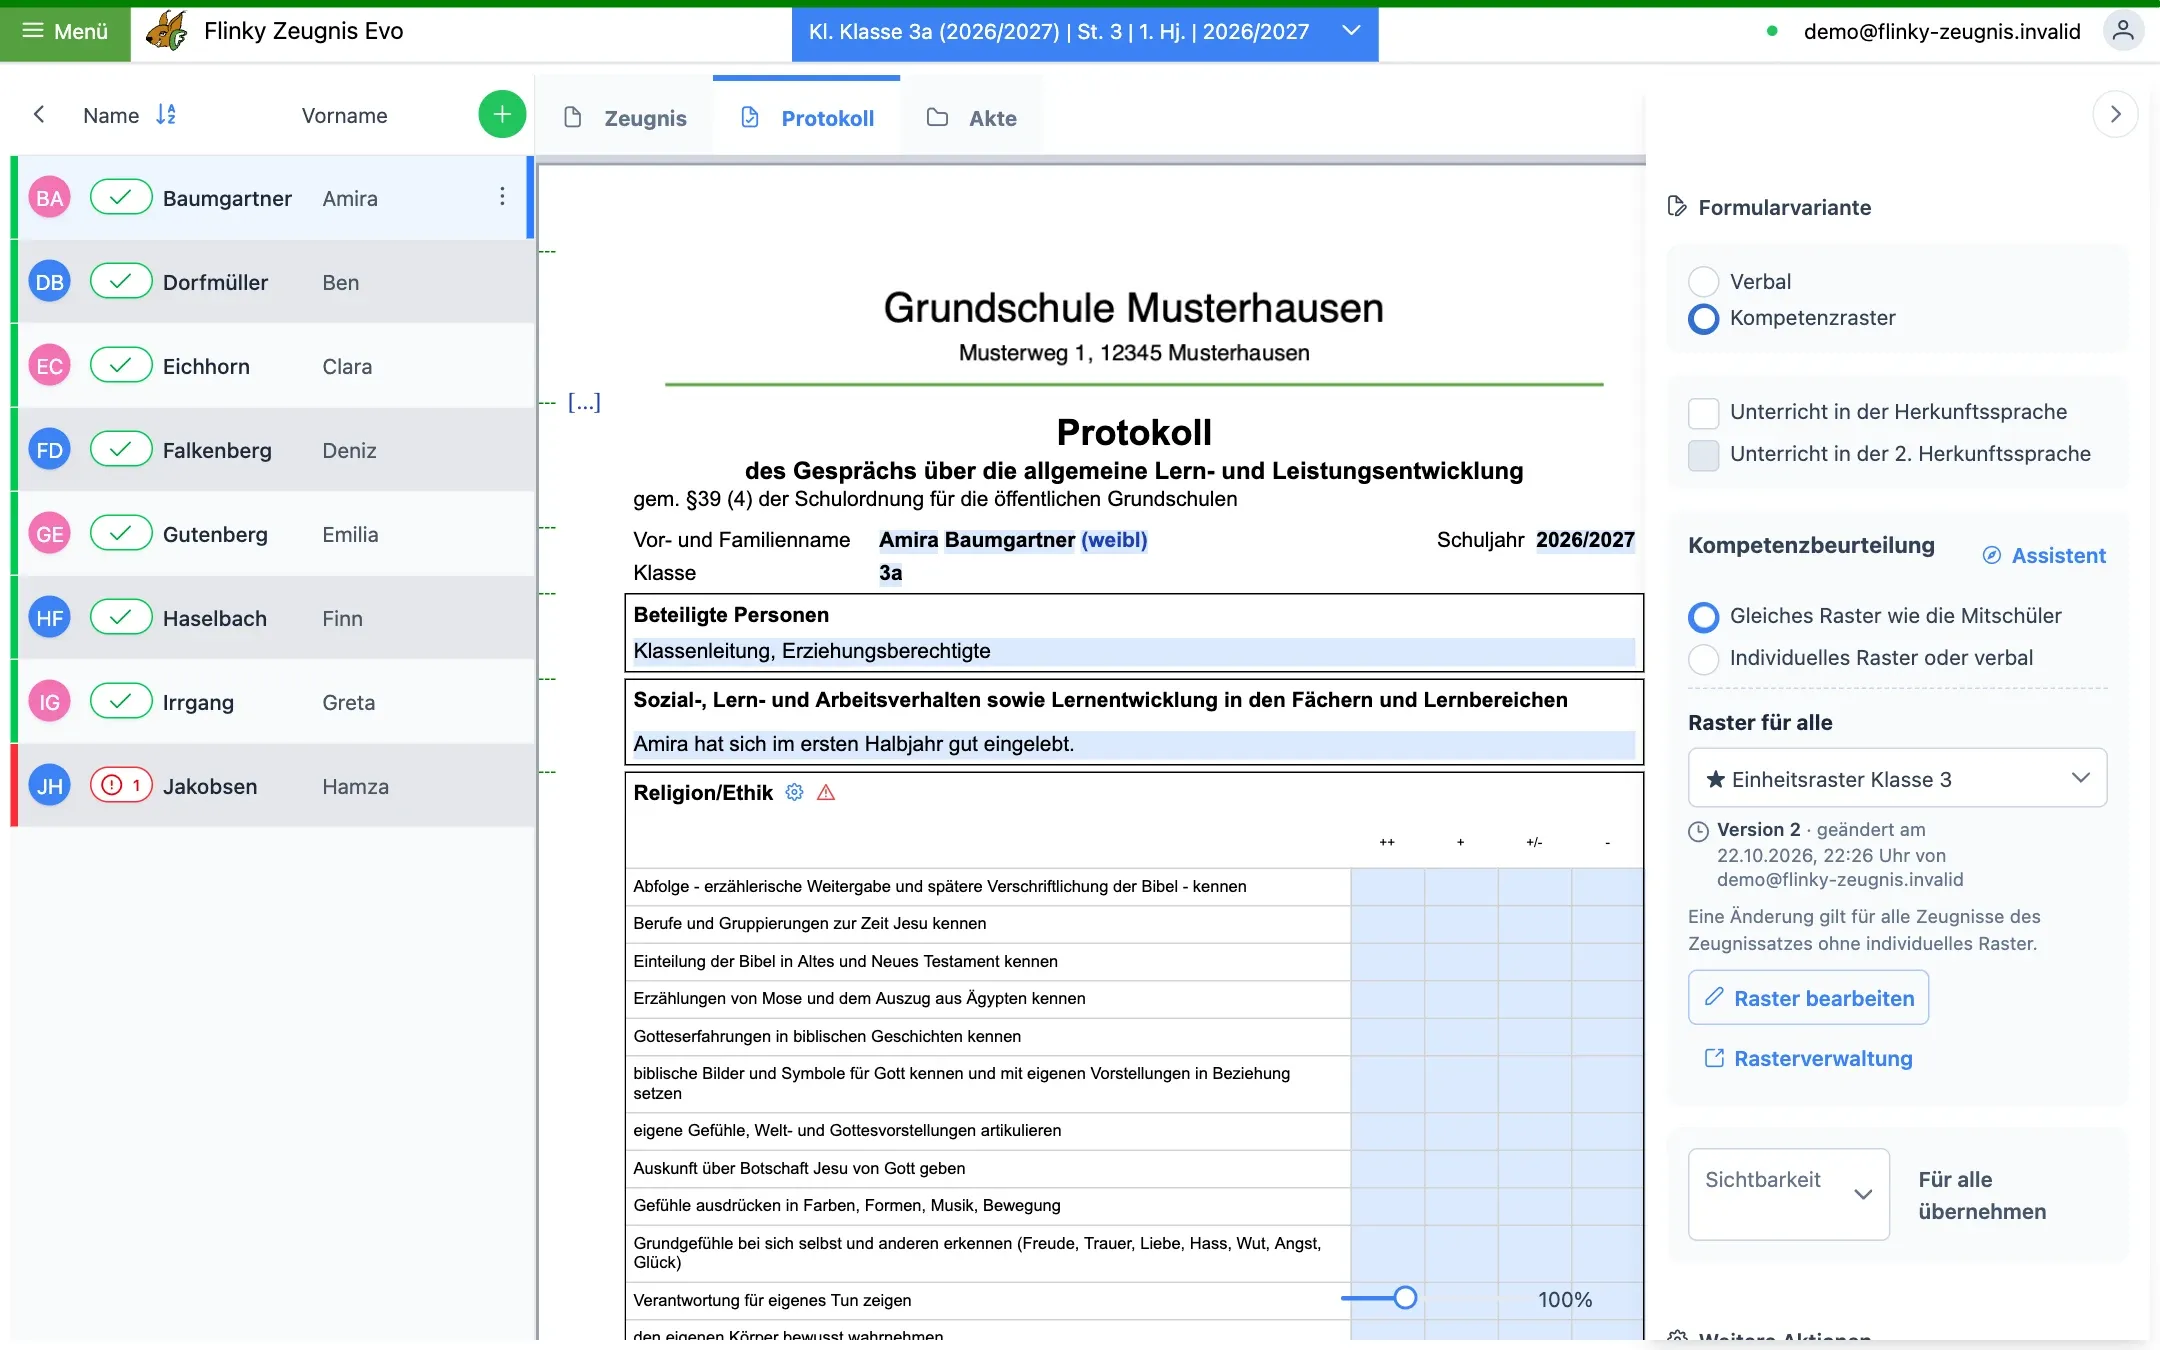Switch to the Zeugnis tab
The width and height of the screenshot is (2160, 1350).
(625, 118)
